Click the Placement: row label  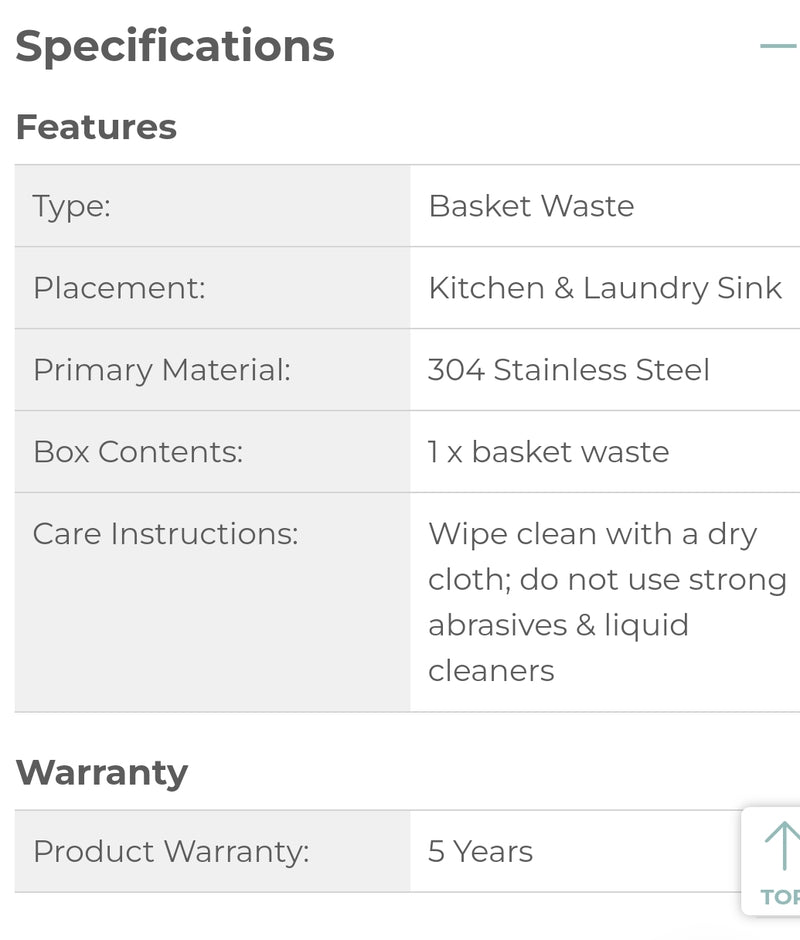(119, 288)
